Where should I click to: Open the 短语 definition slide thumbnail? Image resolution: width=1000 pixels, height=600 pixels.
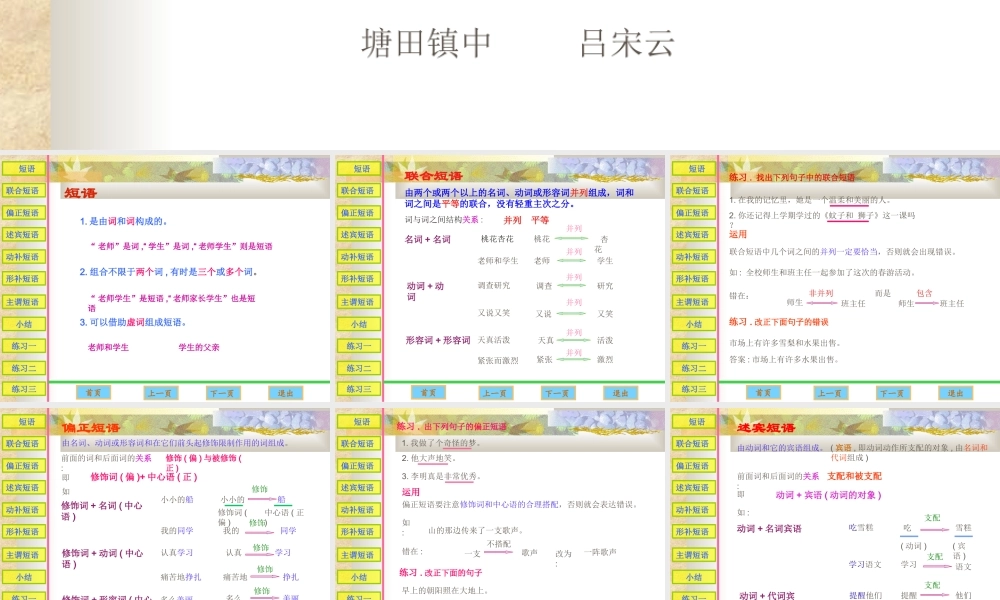click(x=166, y=278)
